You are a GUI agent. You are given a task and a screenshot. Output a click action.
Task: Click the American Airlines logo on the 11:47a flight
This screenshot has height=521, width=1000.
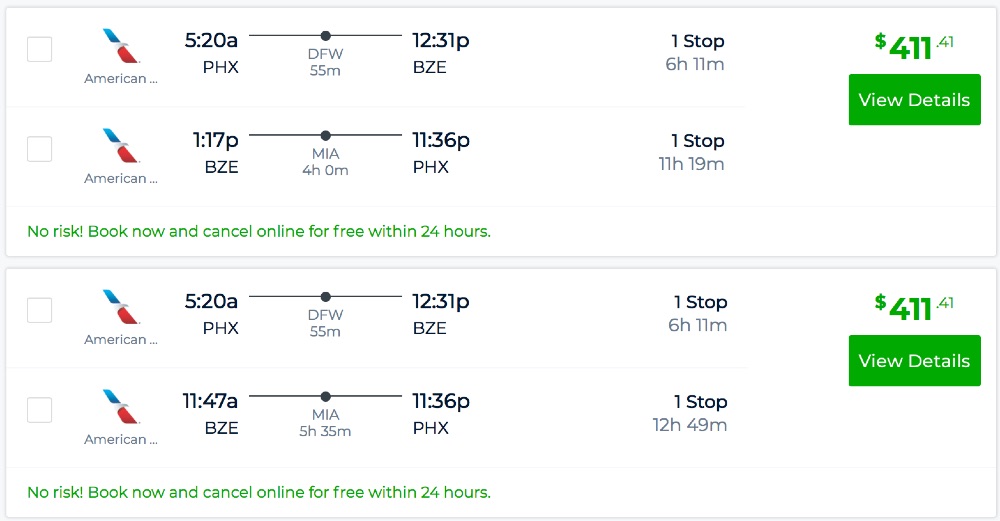tap(121, 407)
